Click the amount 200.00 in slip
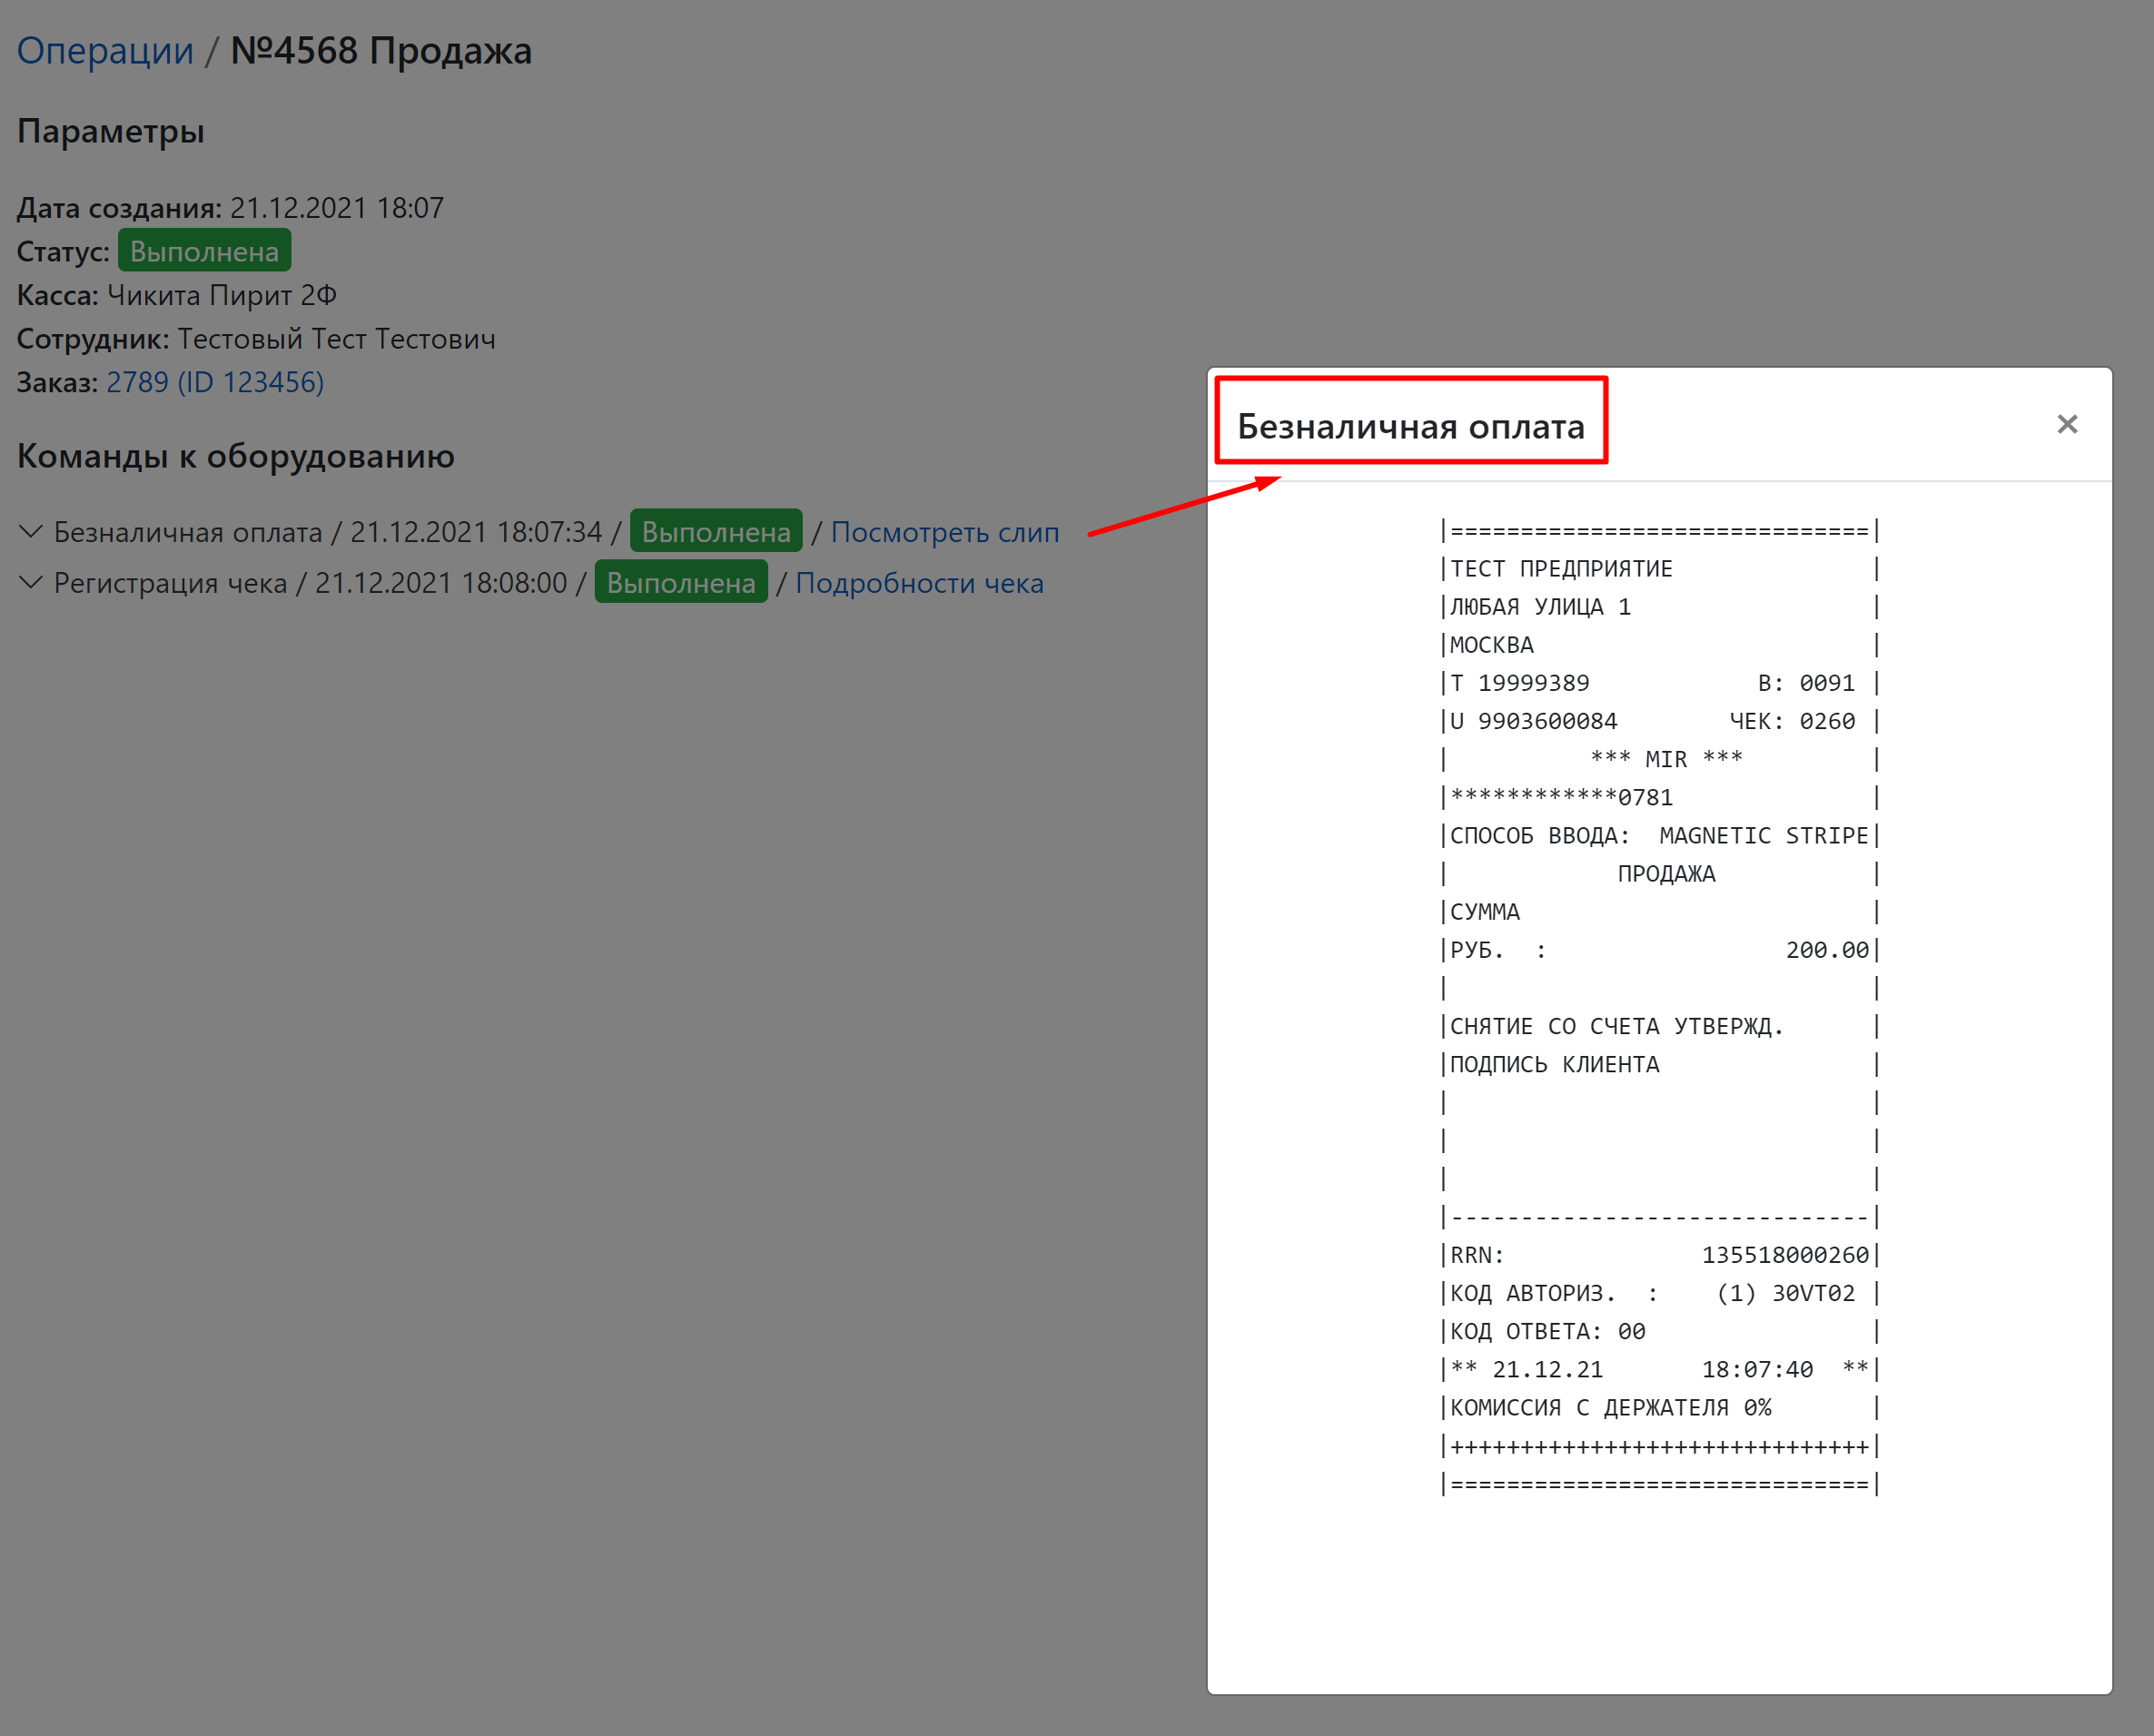2154x1736 pixels. pos(1827,950)
